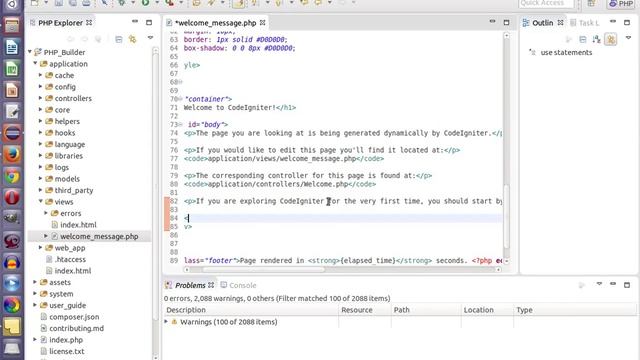Select 'use statements' in Outline
640x360 pixels.
point(566,52)
